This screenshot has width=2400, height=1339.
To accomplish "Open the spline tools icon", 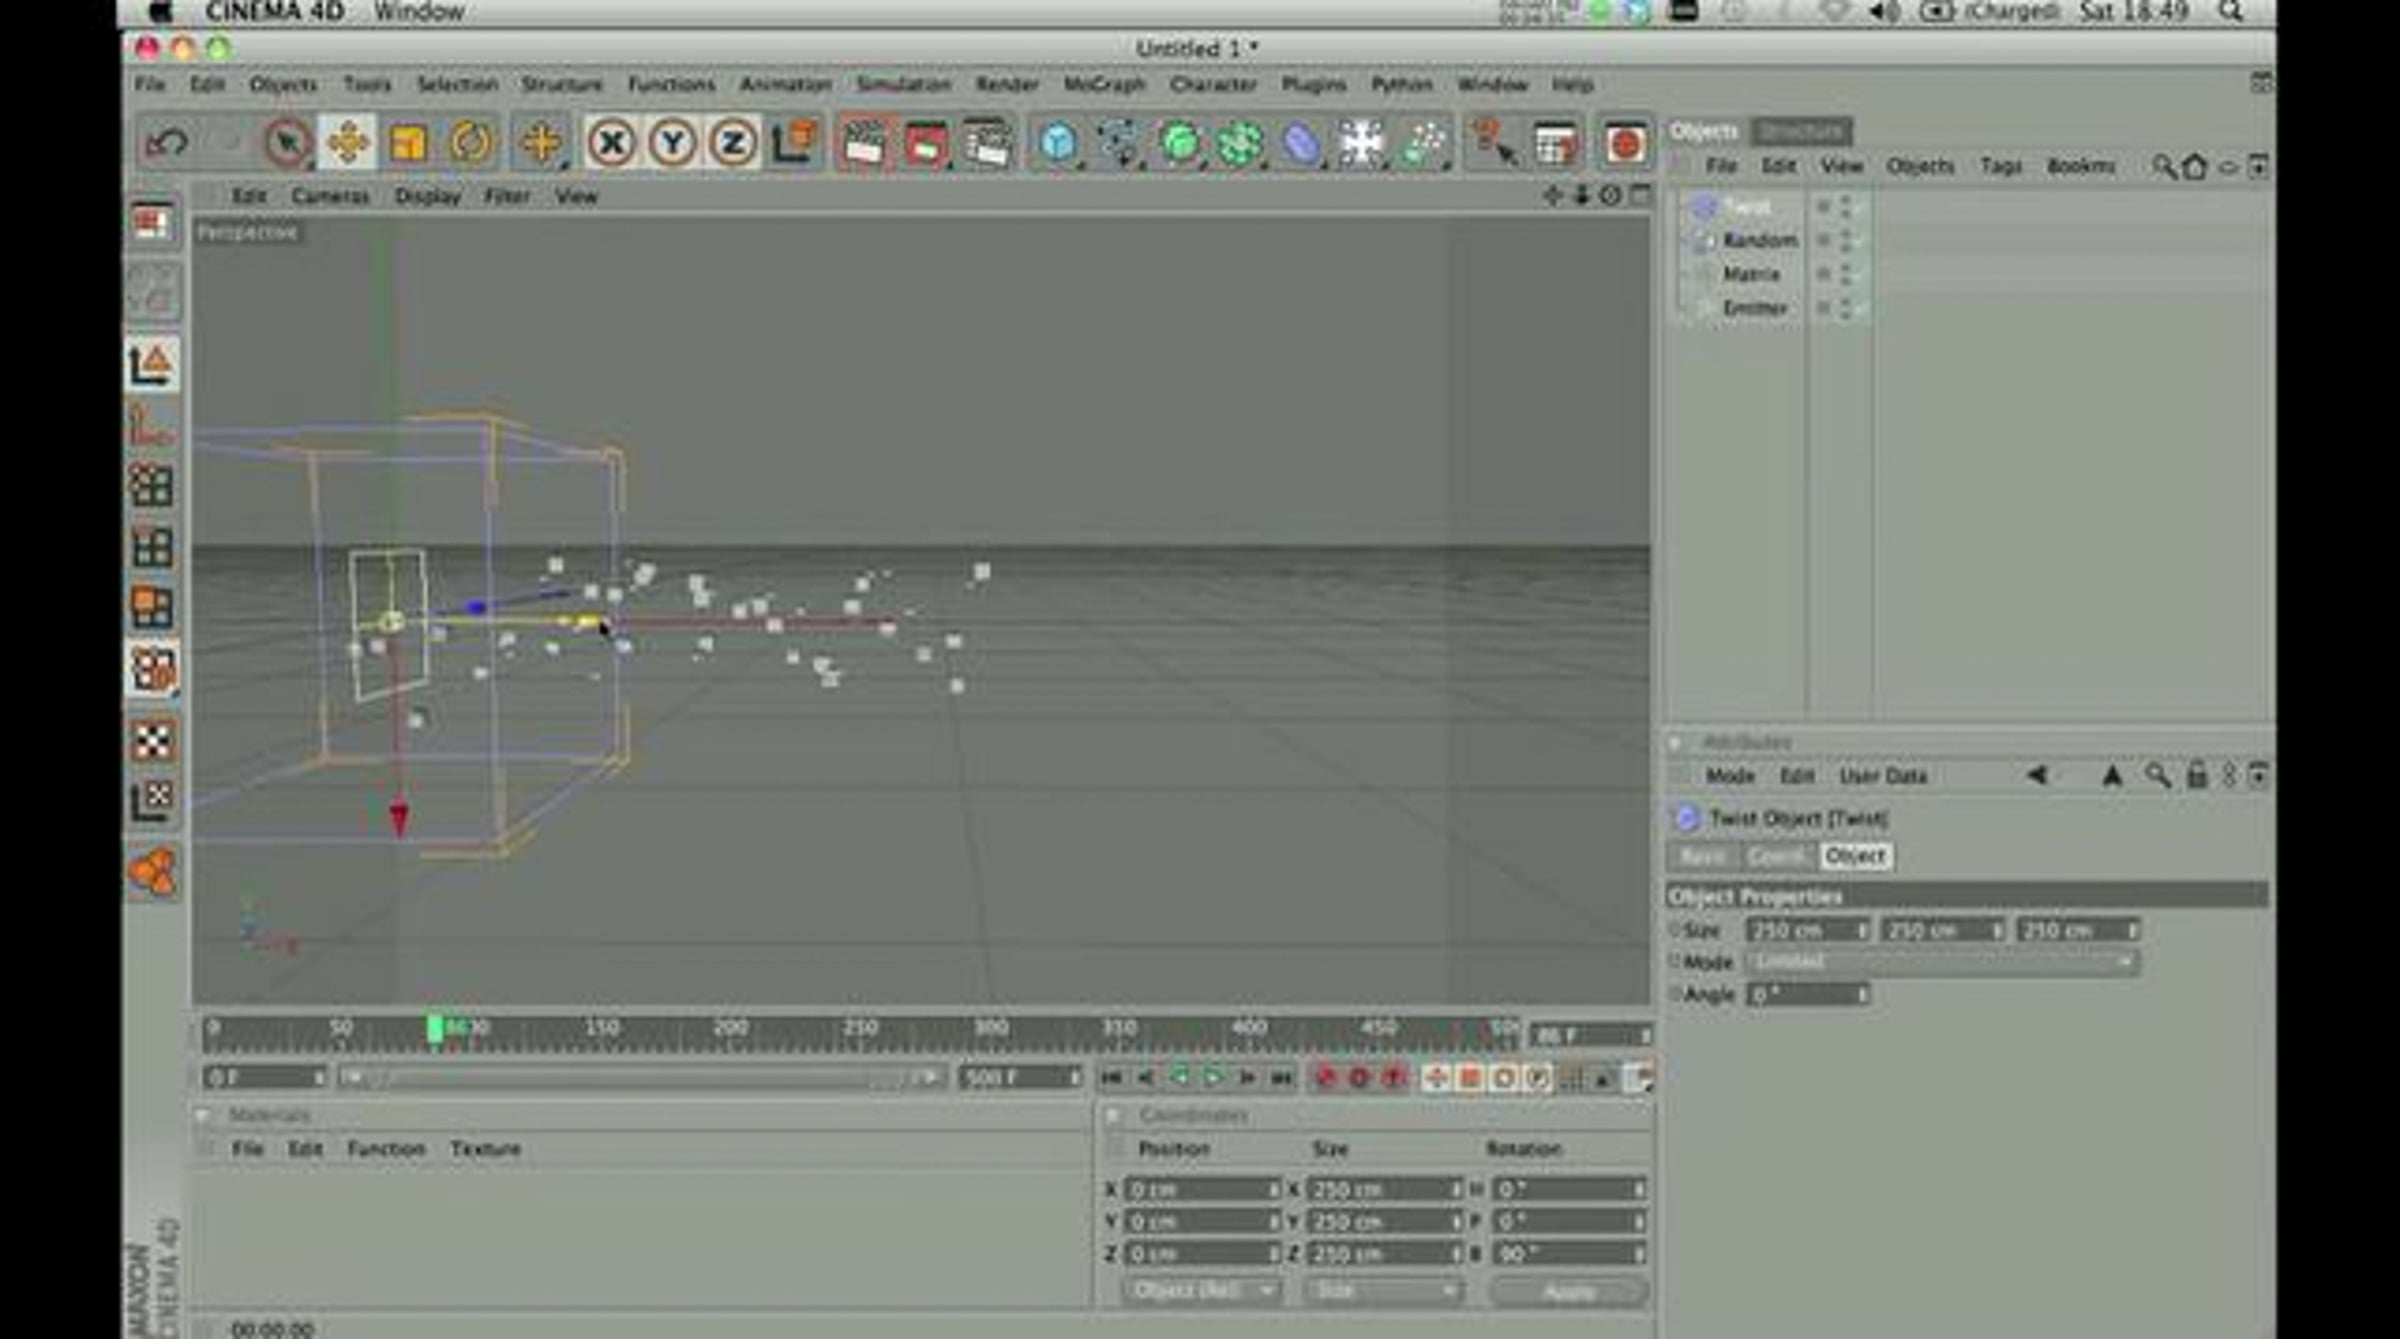I will (x=1119, y=143).
